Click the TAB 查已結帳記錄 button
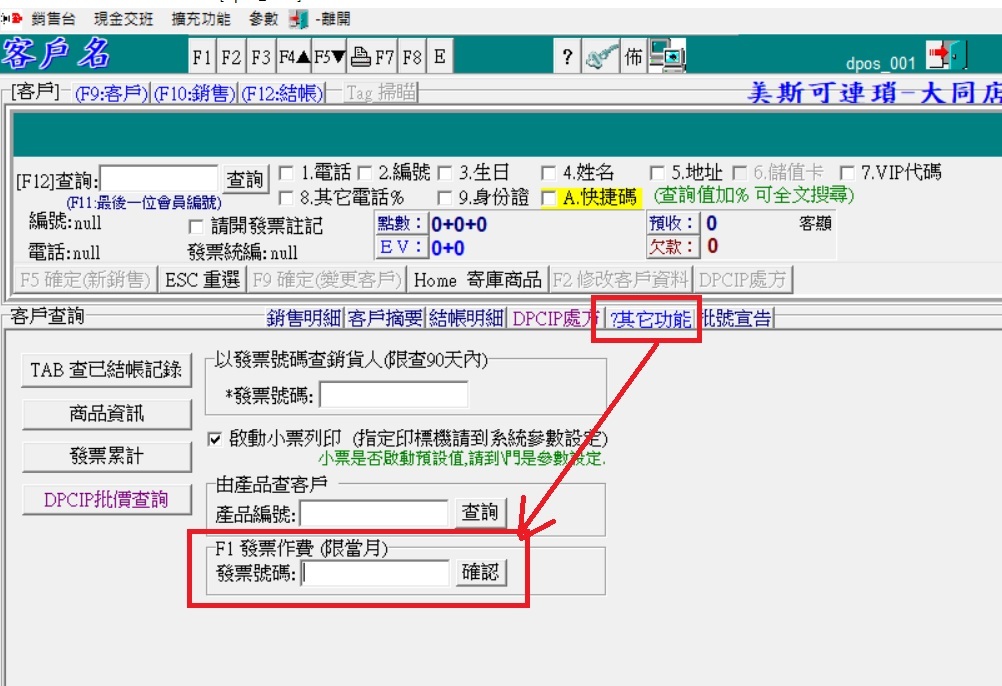 click(107, 370)
